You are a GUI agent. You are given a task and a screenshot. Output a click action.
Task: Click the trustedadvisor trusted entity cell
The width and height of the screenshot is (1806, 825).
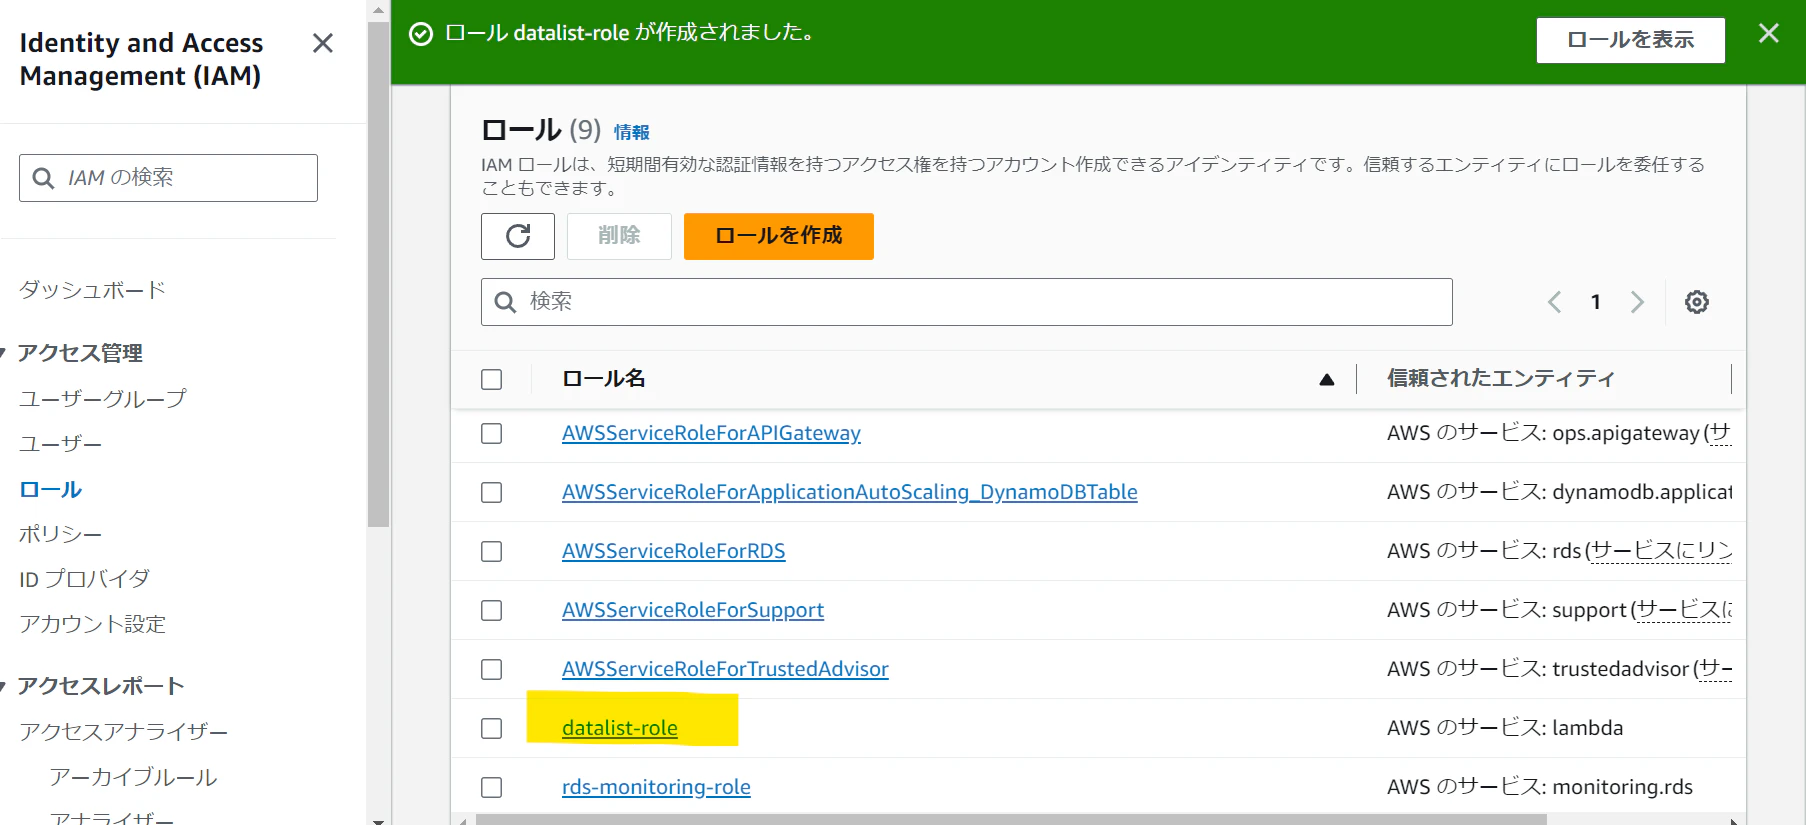pyautogui.click(x=1559, y=669)
